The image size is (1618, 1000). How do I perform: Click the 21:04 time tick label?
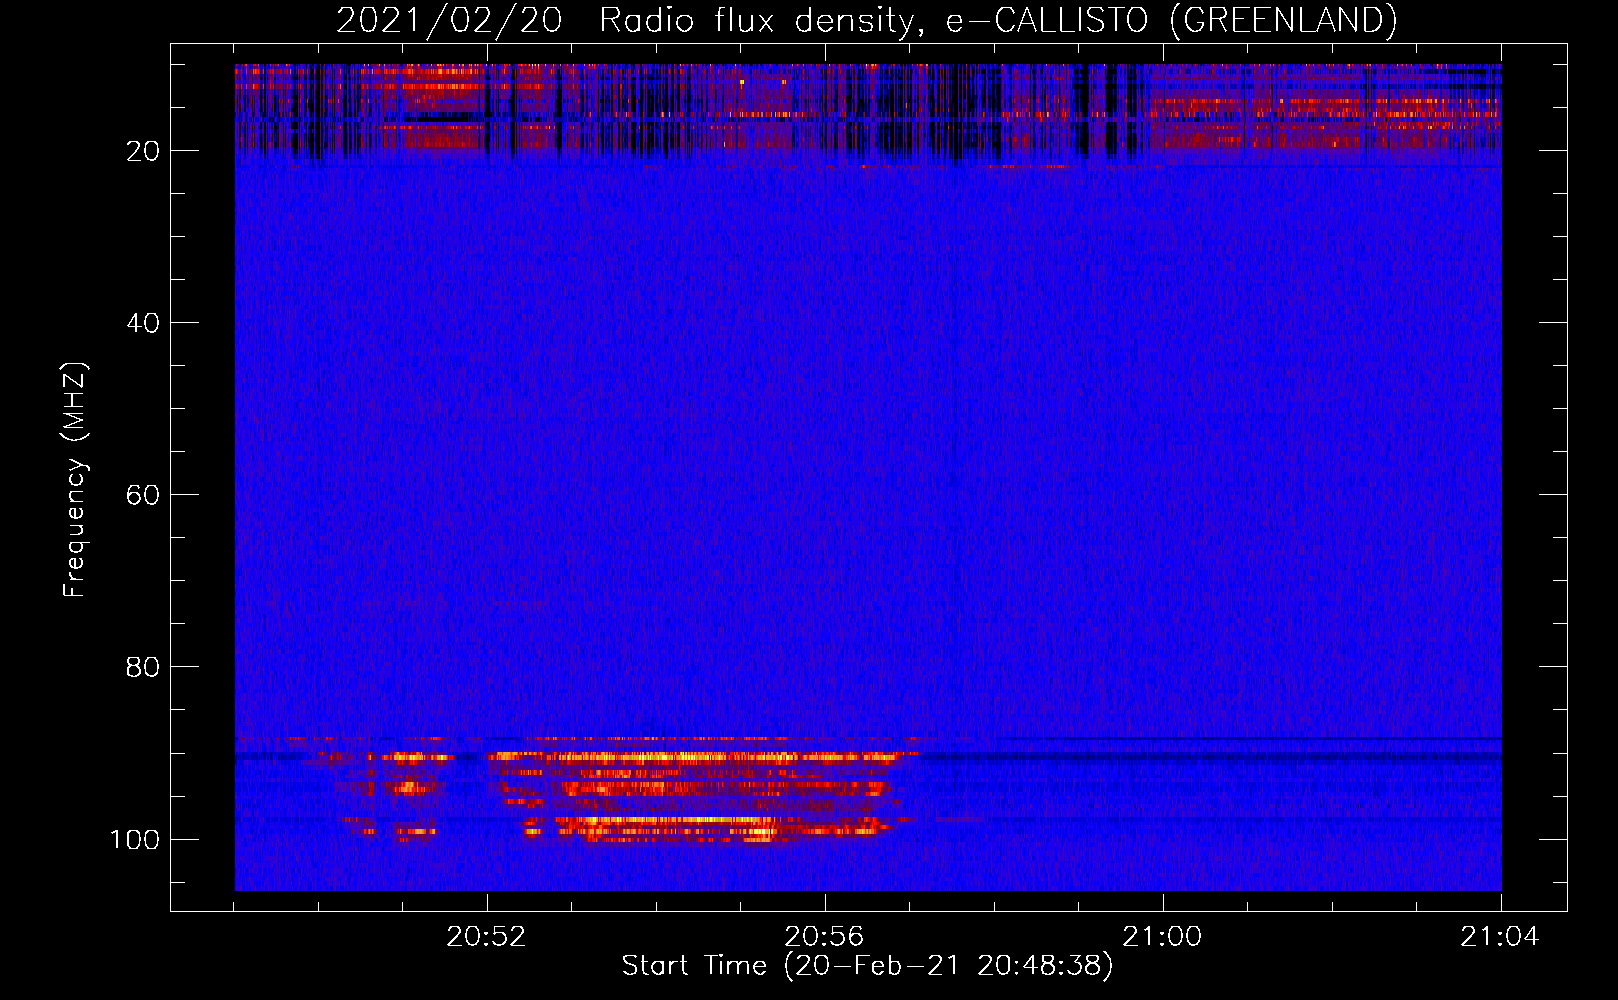1500,937
